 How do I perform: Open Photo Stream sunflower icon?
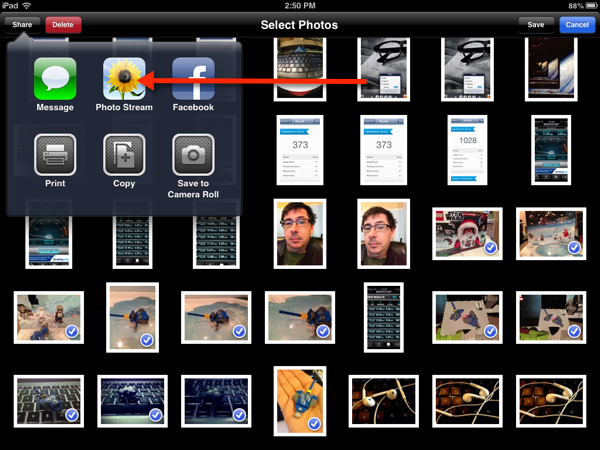tap(124, 78)
